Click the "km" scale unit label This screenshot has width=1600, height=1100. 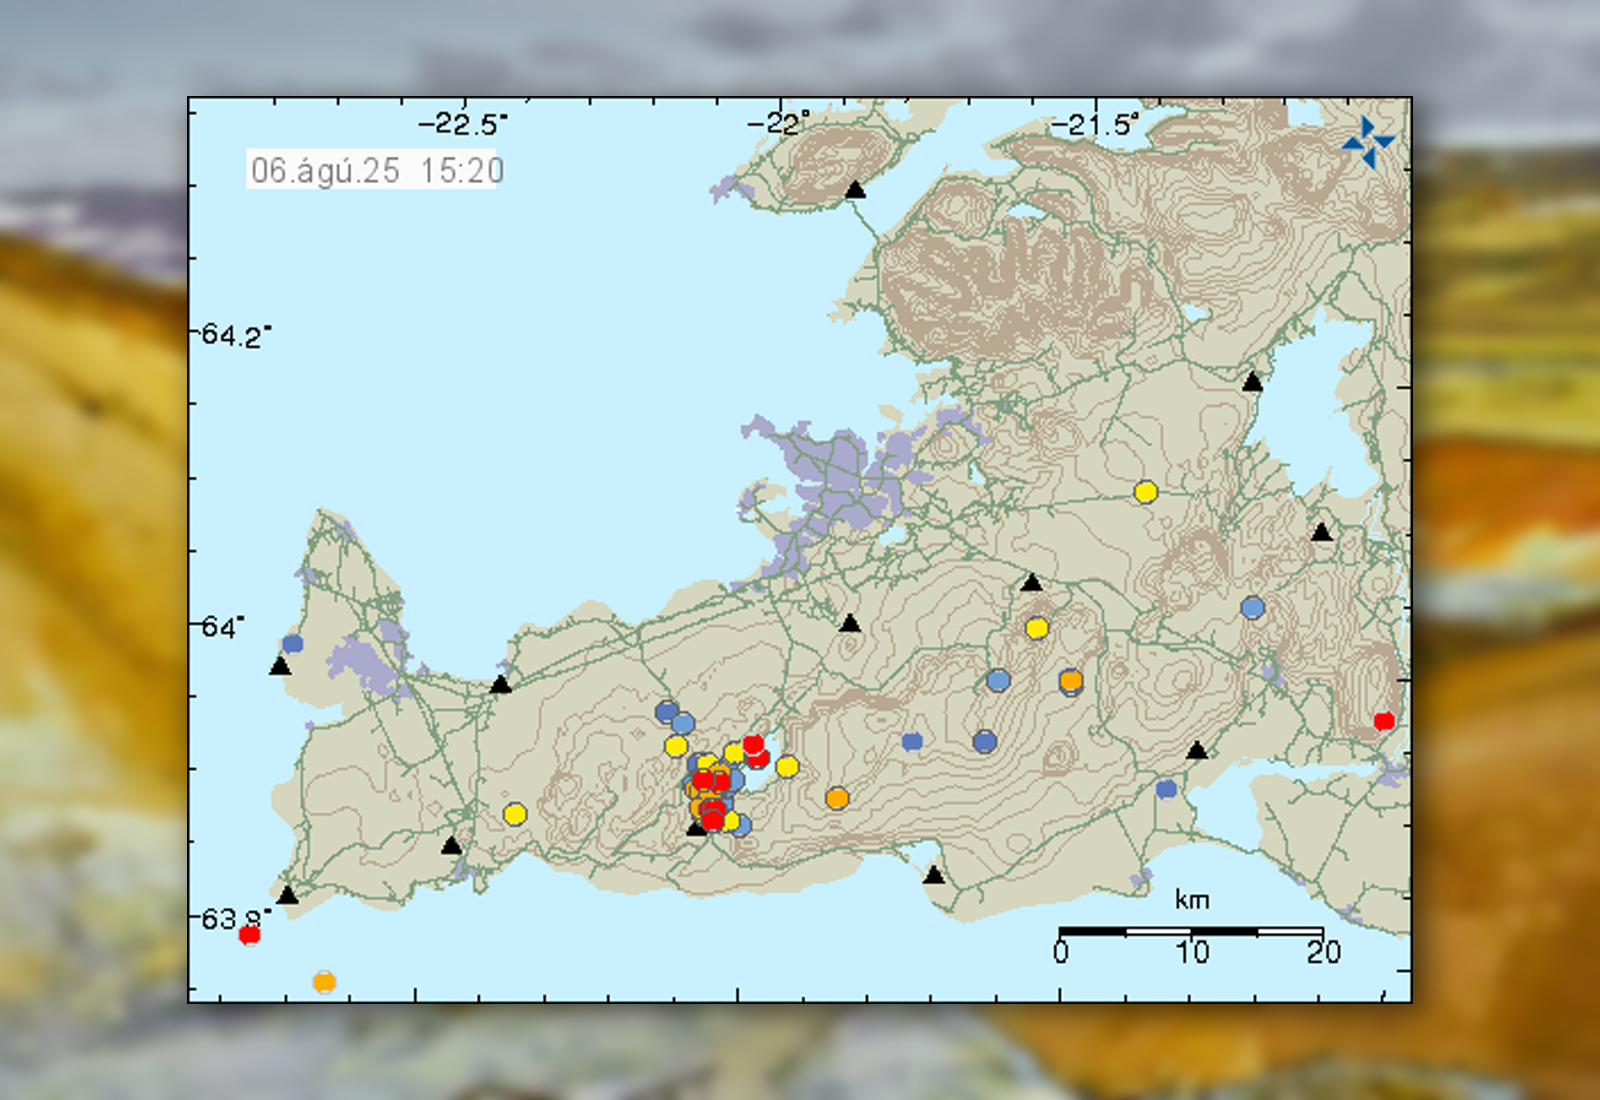(x=1191, y=899)
